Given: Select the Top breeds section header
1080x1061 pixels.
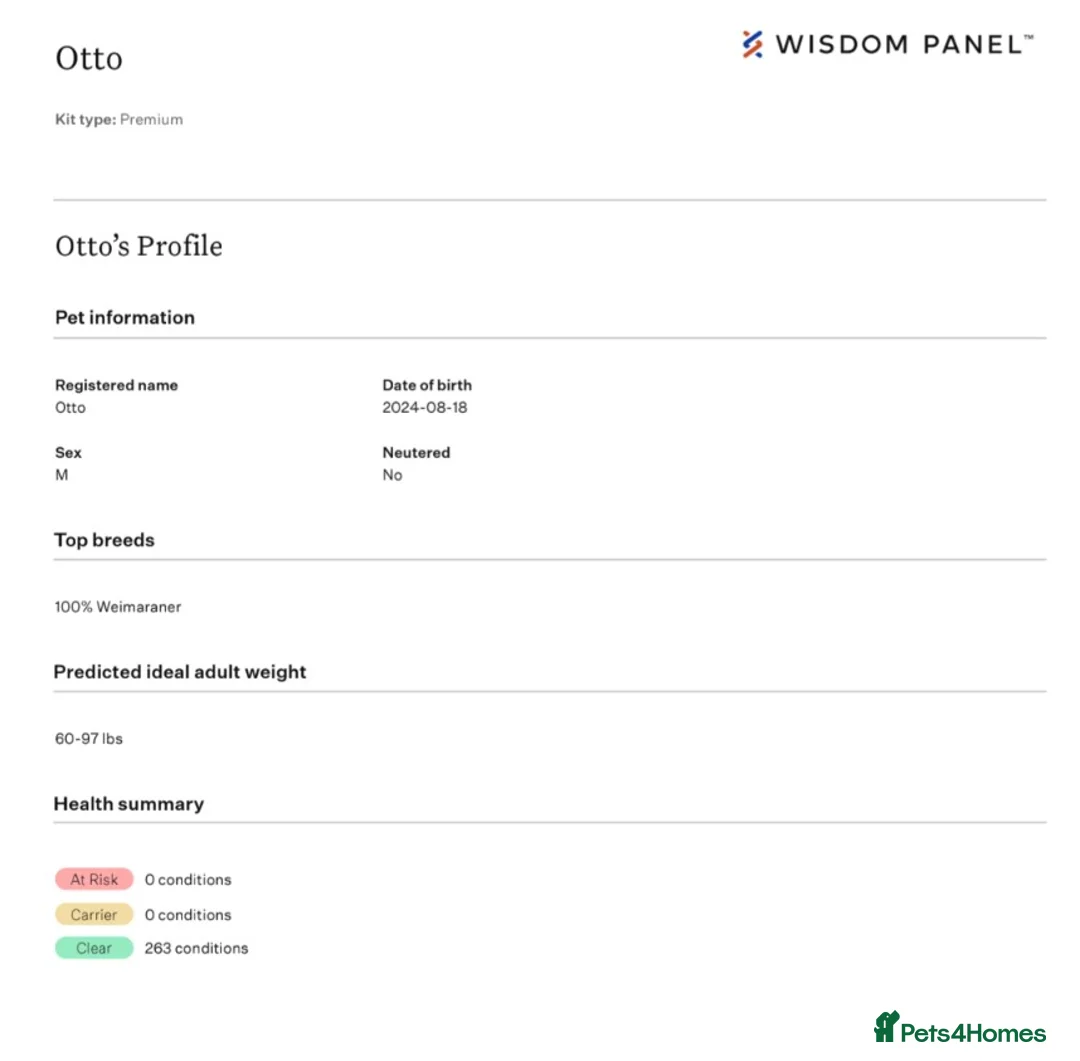Looking at the screenshot, I should (105, 540).
